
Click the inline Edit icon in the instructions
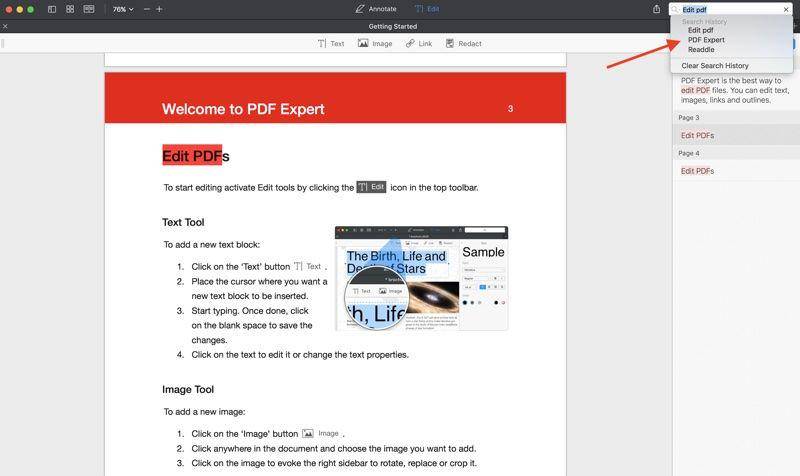(x=371, y=187)
